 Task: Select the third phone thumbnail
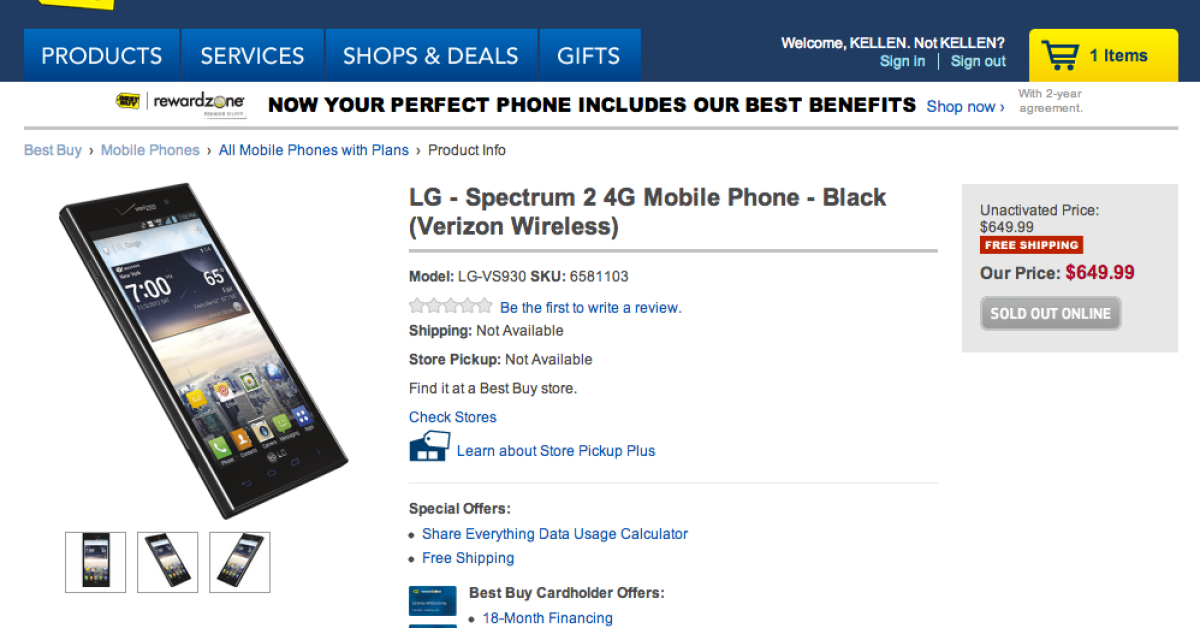pos(240,562)
